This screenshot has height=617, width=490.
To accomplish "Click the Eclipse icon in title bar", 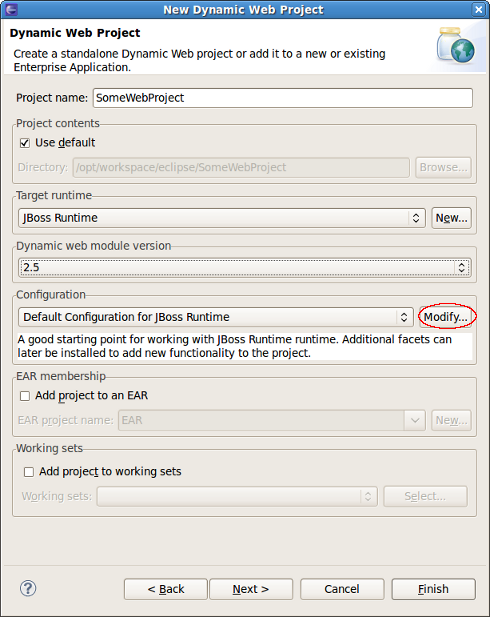I will click(12, 9).
